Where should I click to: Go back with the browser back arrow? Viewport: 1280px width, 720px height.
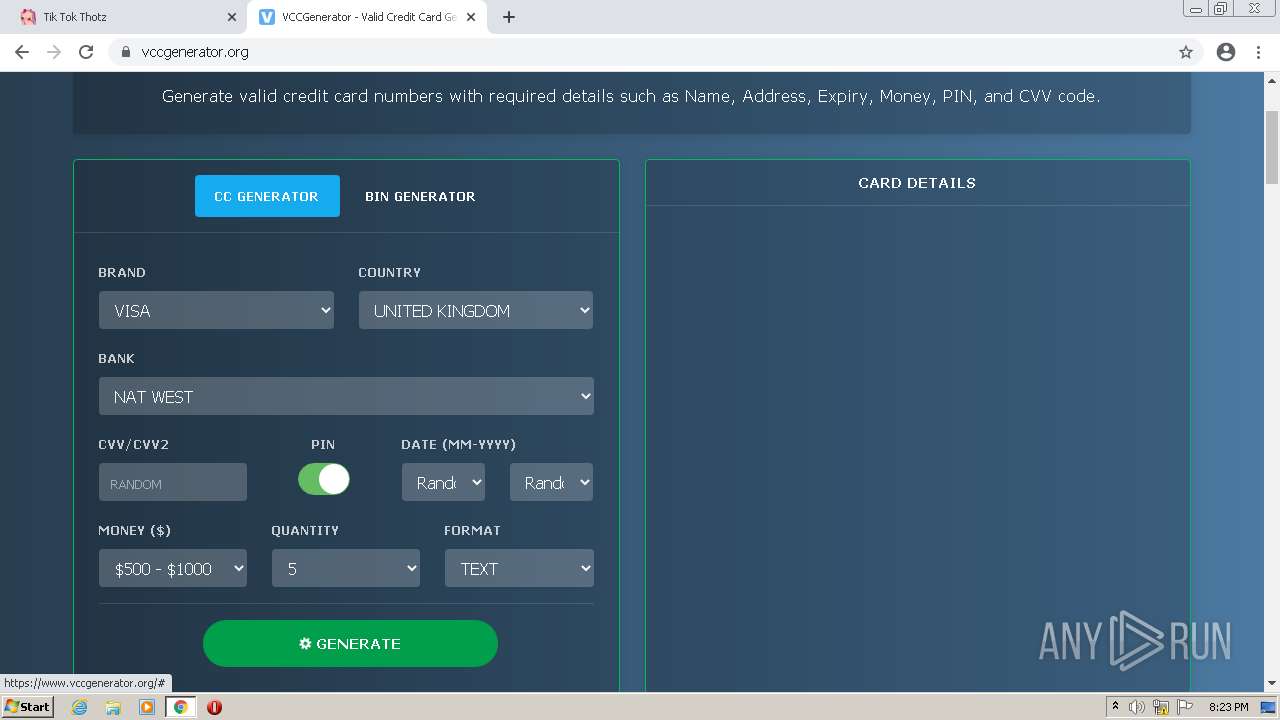click(22, 52)
